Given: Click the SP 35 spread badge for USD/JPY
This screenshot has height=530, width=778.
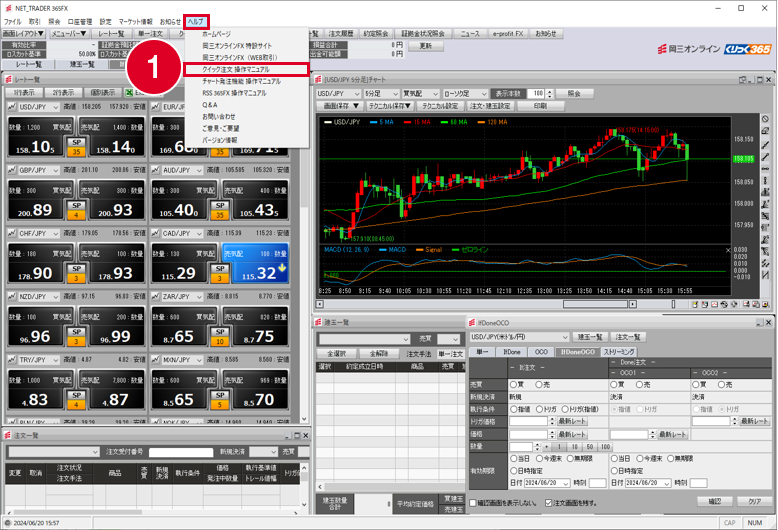Looking at the screenshot, I should [x=76, y=147].
